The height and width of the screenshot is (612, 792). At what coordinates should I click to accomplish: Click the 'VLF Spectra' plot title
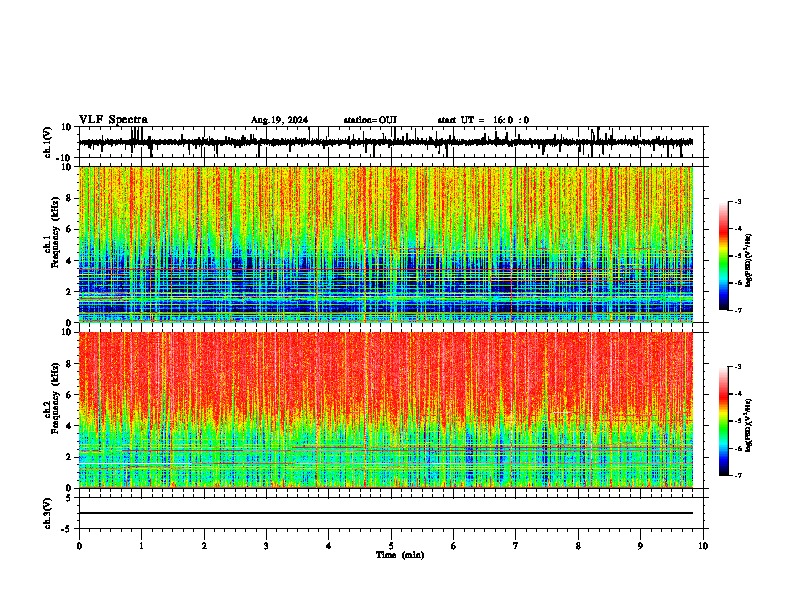113,120
